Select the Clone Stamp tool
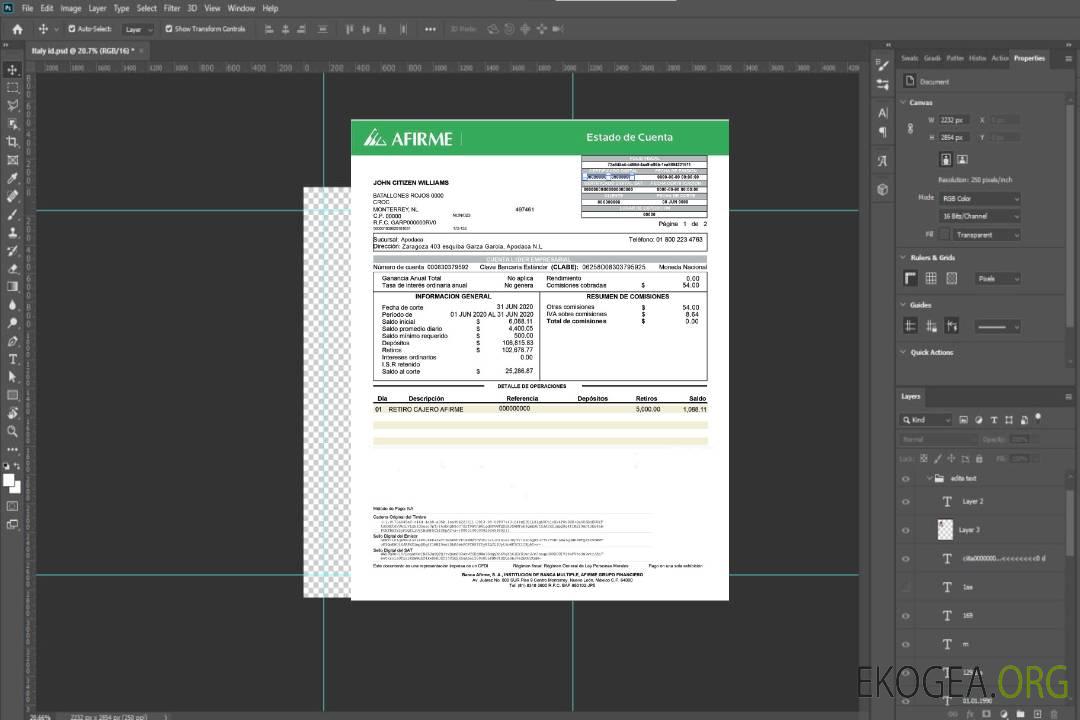Image resolution: width=1080 pixels, height=720 pixels. tap(12, 233)
